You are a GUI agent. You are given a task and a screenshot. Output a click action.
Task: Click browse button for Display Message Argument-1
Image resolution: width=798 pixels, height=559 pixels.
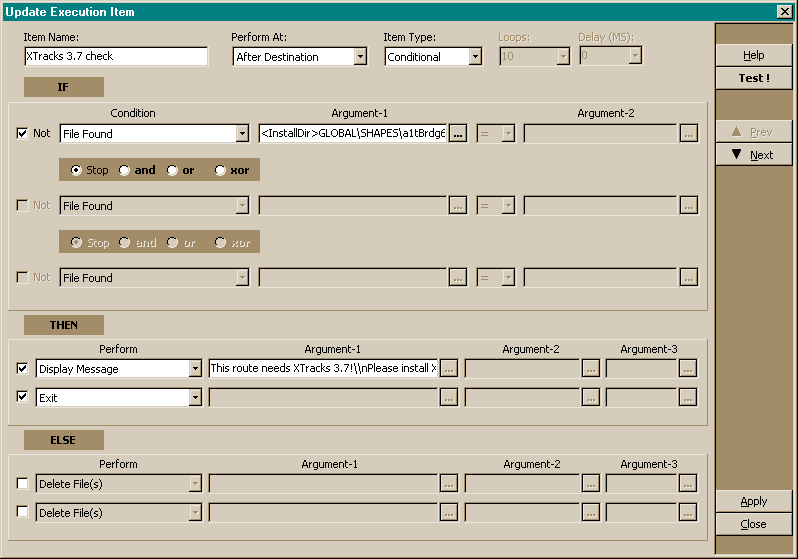[x=448, y=369]
